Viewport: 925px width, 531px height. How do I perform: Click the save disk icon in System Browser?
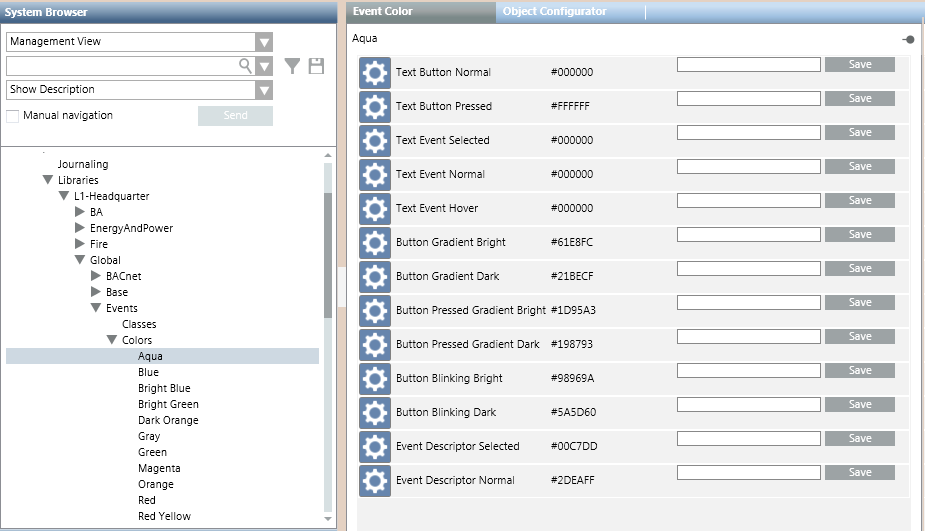(317, 66)
